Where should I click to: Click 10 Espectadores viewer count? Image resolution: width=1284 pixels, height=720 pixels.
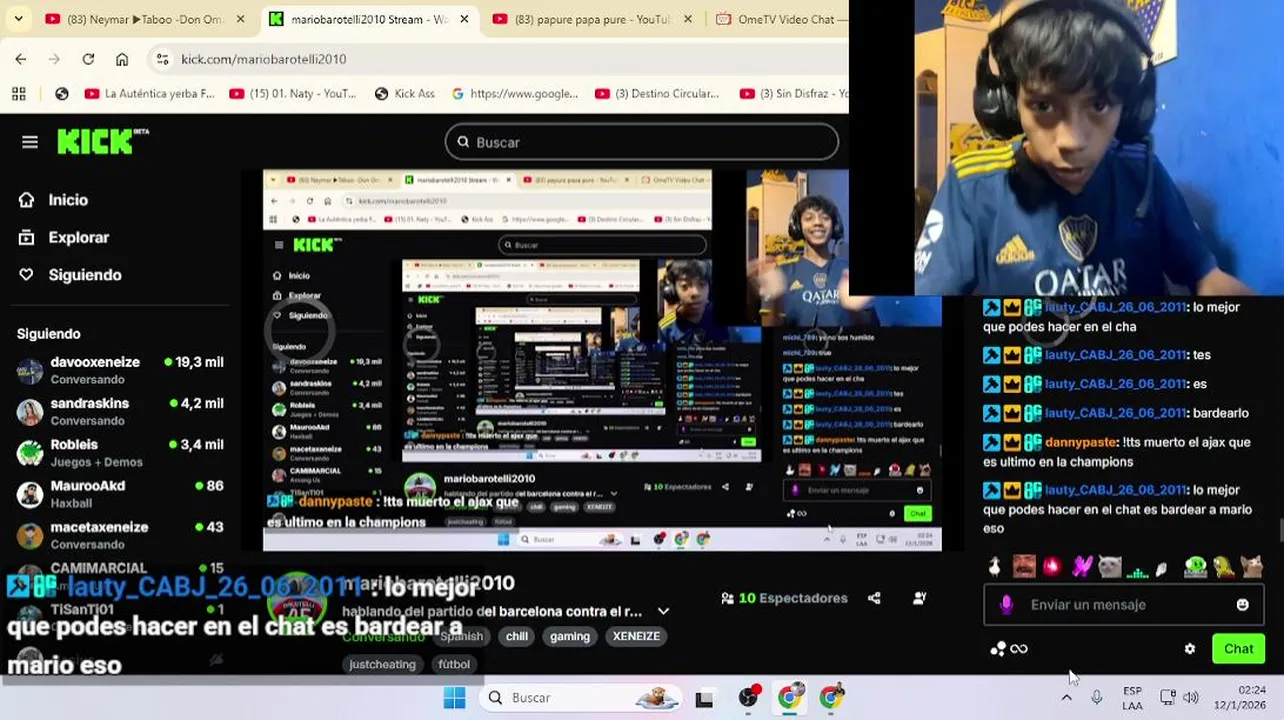(x=785, y=598)
